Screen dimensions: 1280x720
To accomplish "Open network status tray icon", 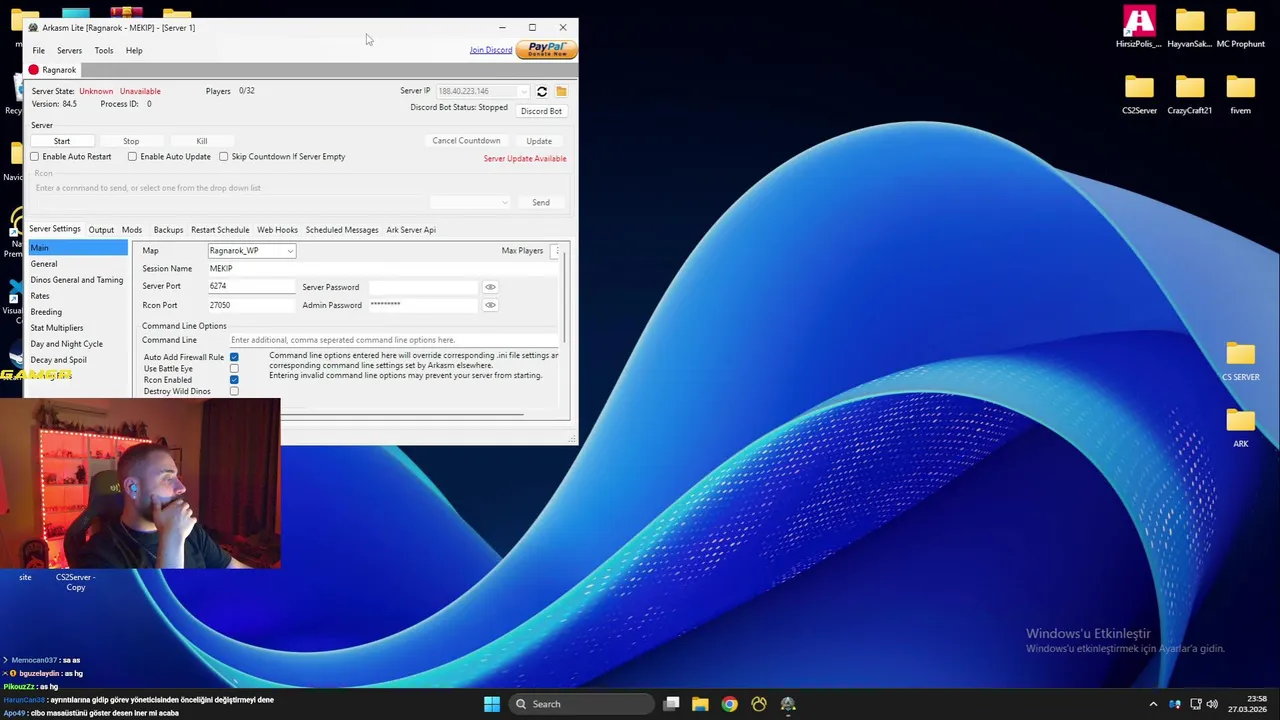I will point(1196,704).
